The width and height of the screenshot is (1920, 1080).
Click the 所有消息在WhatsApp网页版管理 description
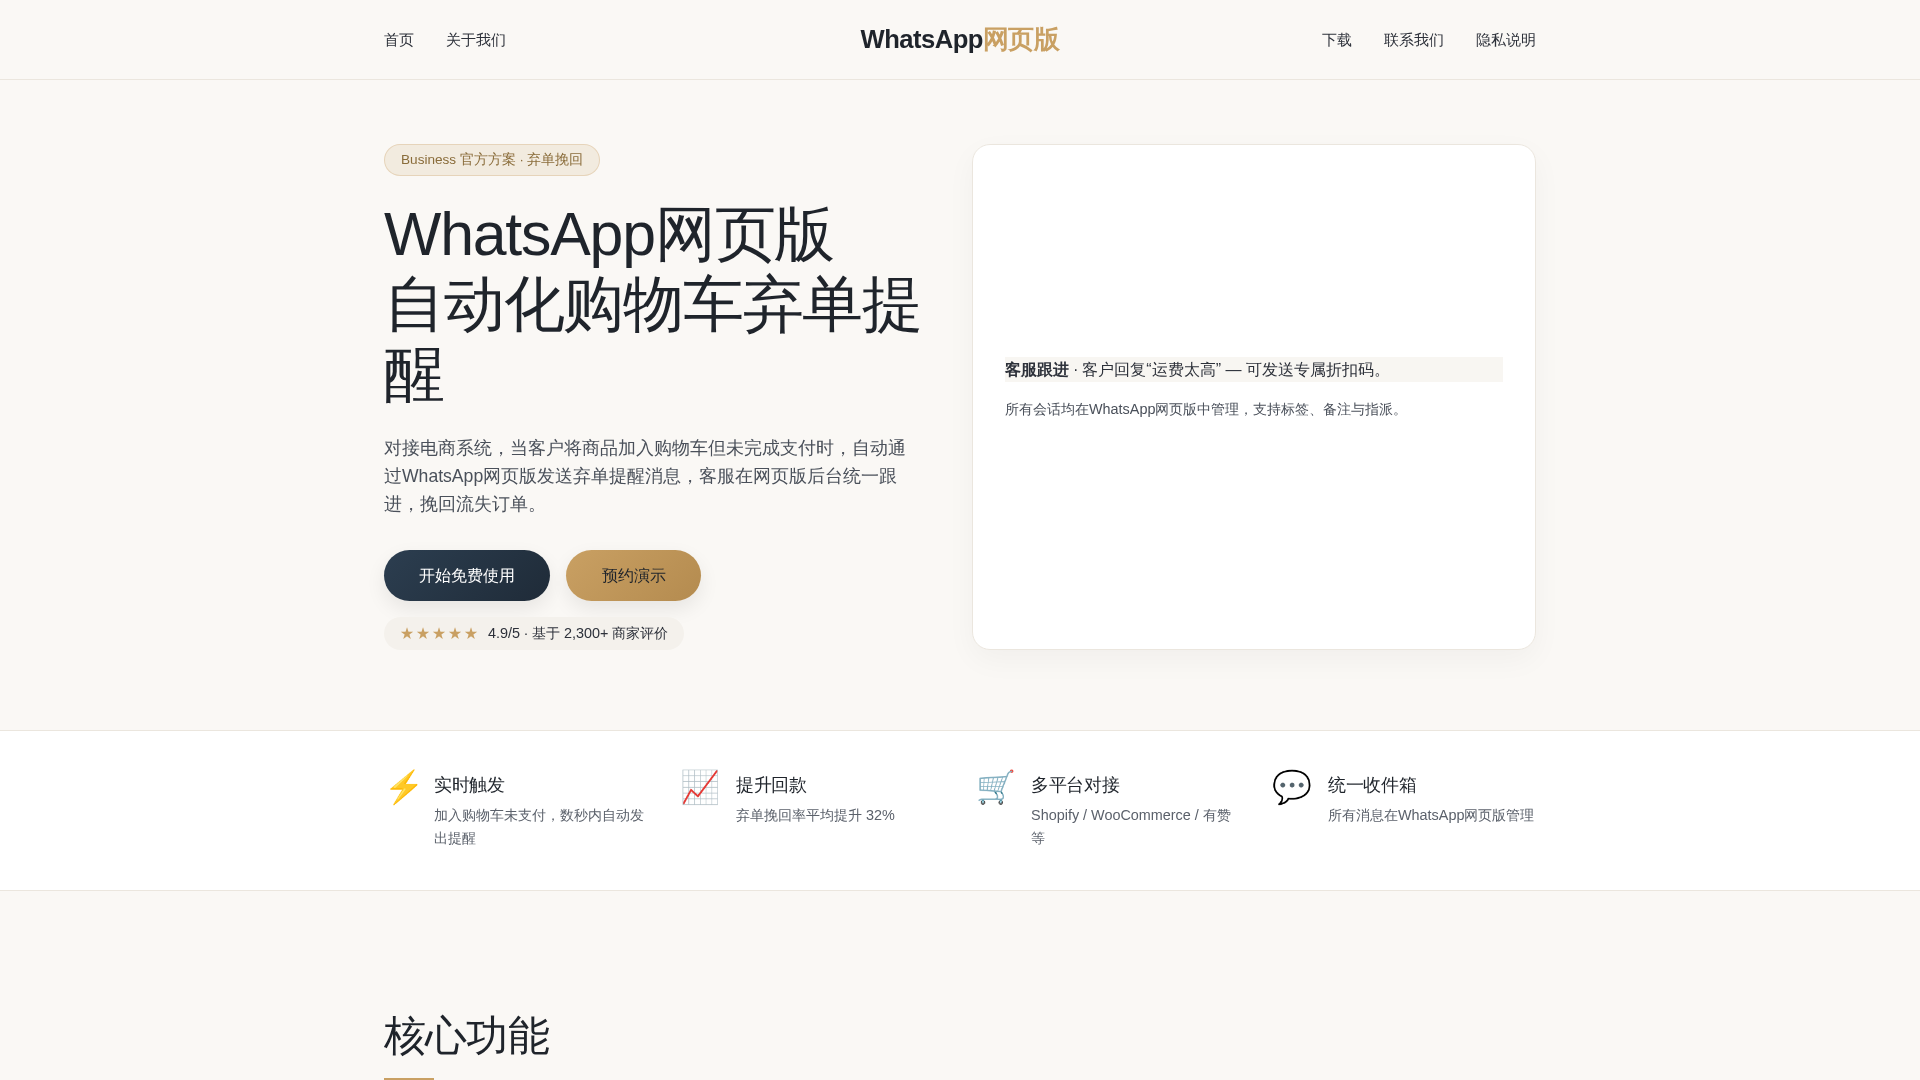(x=1431, y=815)
